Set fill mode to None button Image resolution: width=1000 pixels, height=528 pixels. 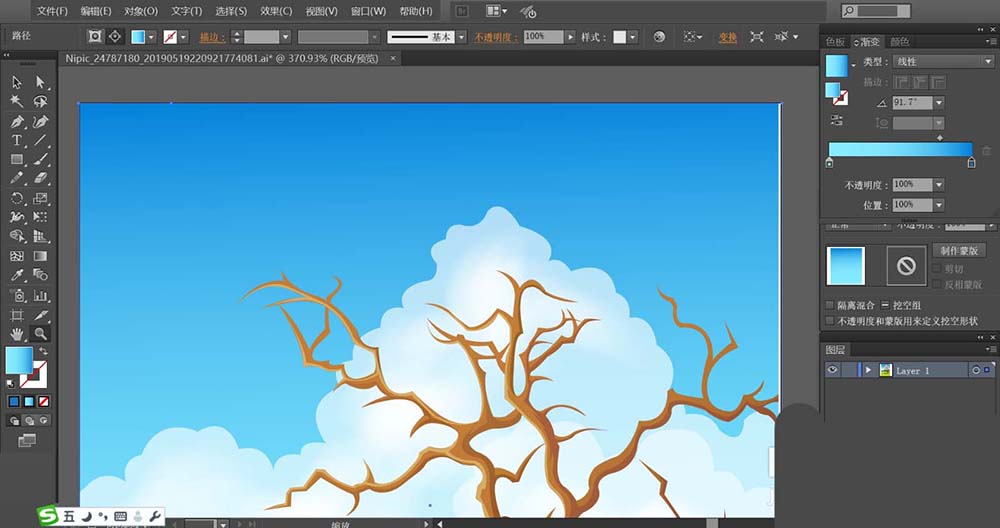[43, 401]
